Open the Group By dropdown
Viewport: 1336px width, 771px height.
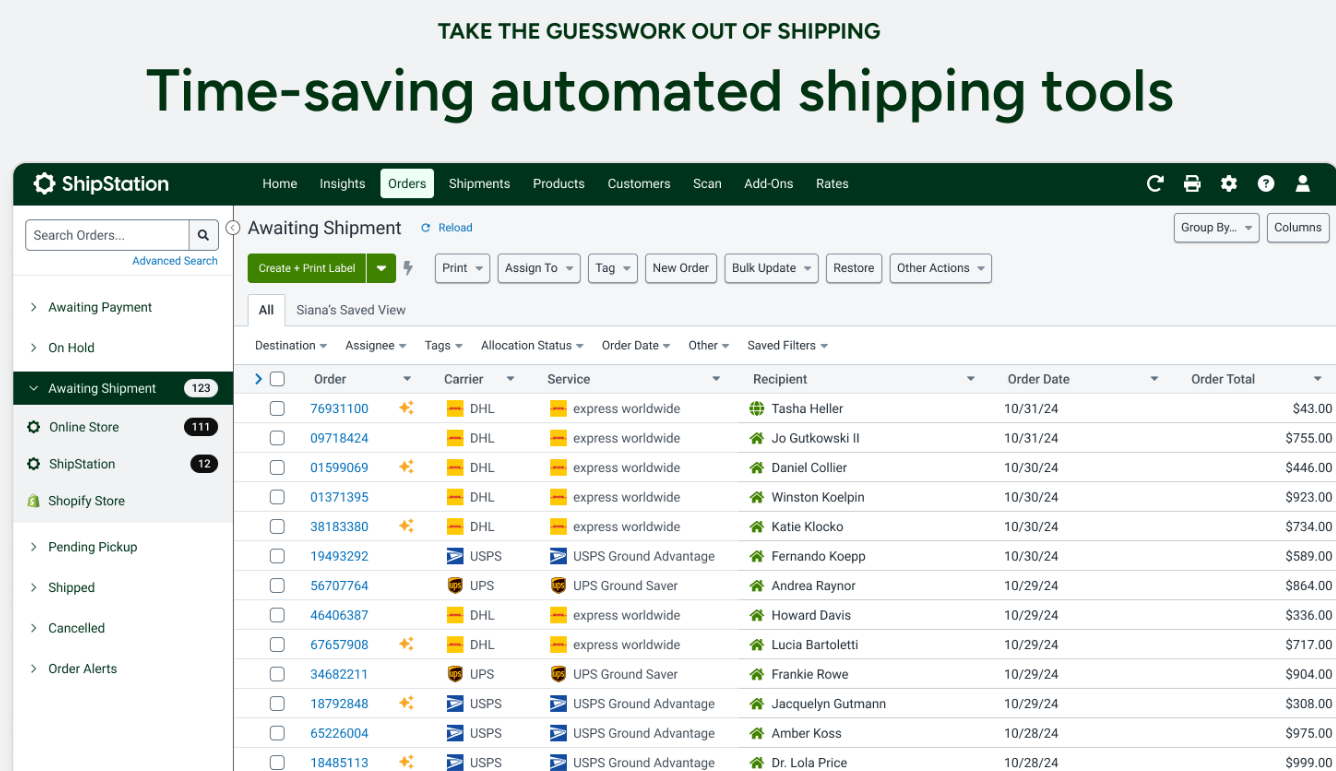tap(1216, 227)
